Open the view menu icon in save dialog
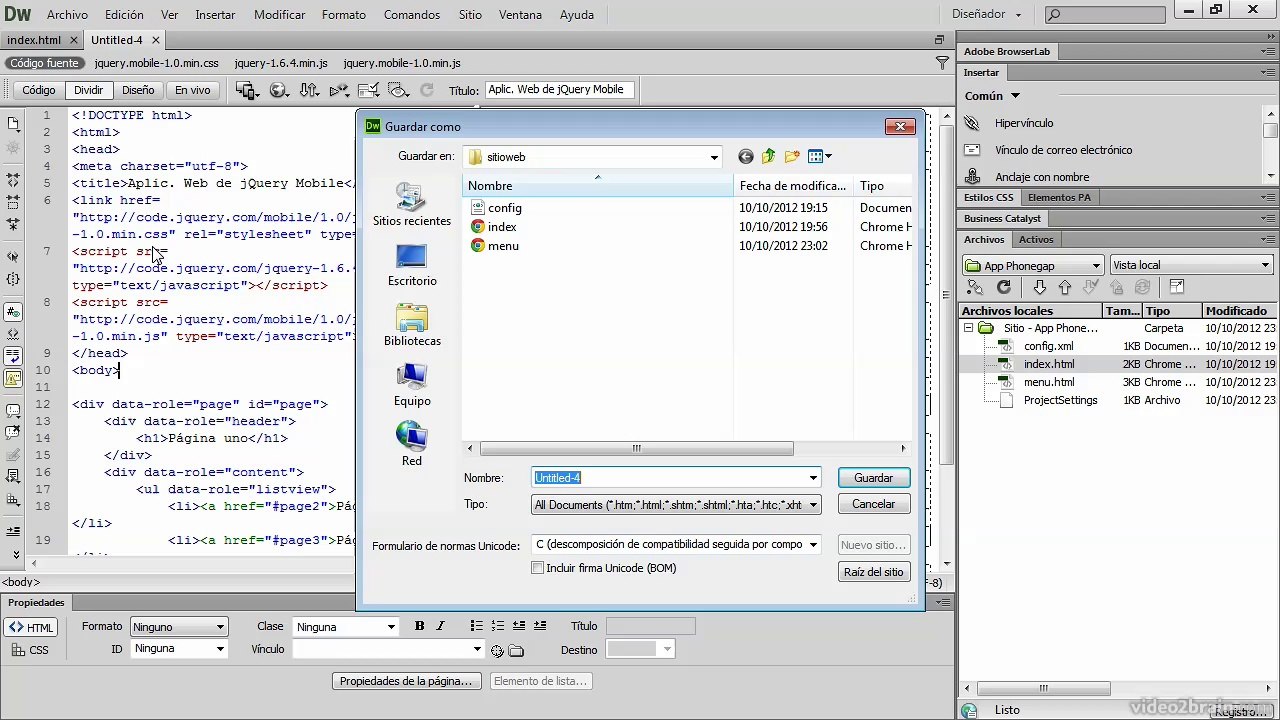The height and width of the screenshot is (720, 1280). [x=819, y=157]
